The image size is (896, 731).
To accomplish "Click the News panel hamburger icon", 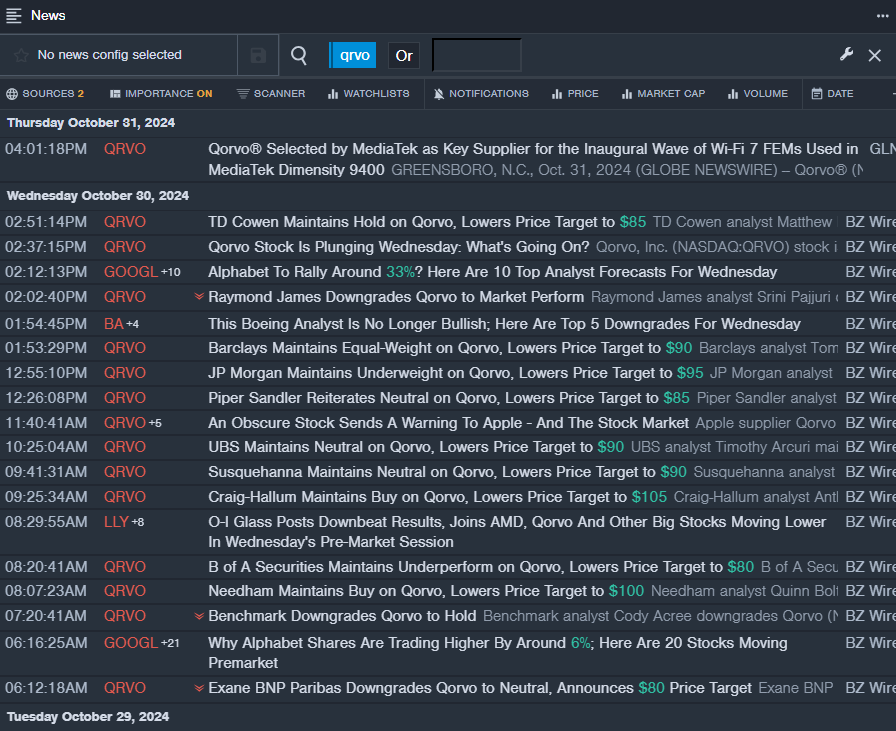I will click(14, 15).
